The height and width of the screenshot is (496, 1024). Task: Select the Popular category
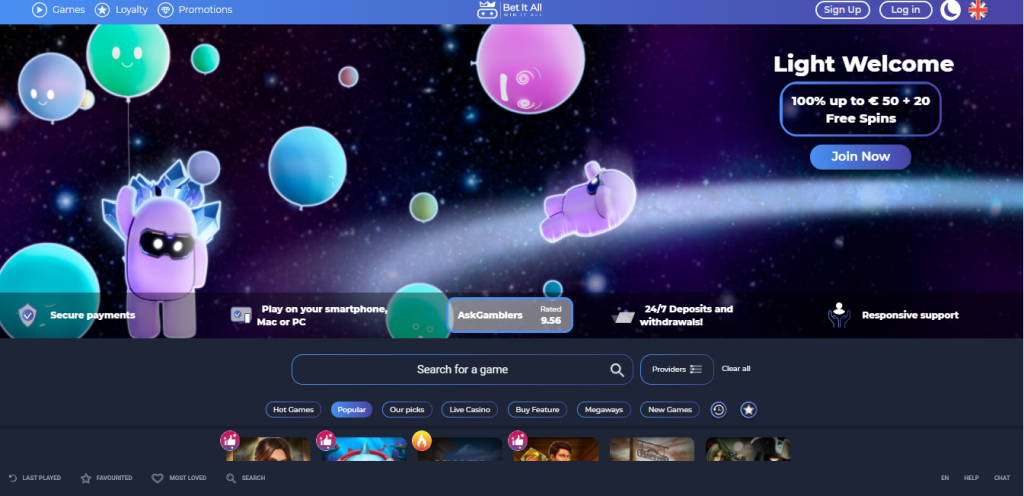coord(351,410)
